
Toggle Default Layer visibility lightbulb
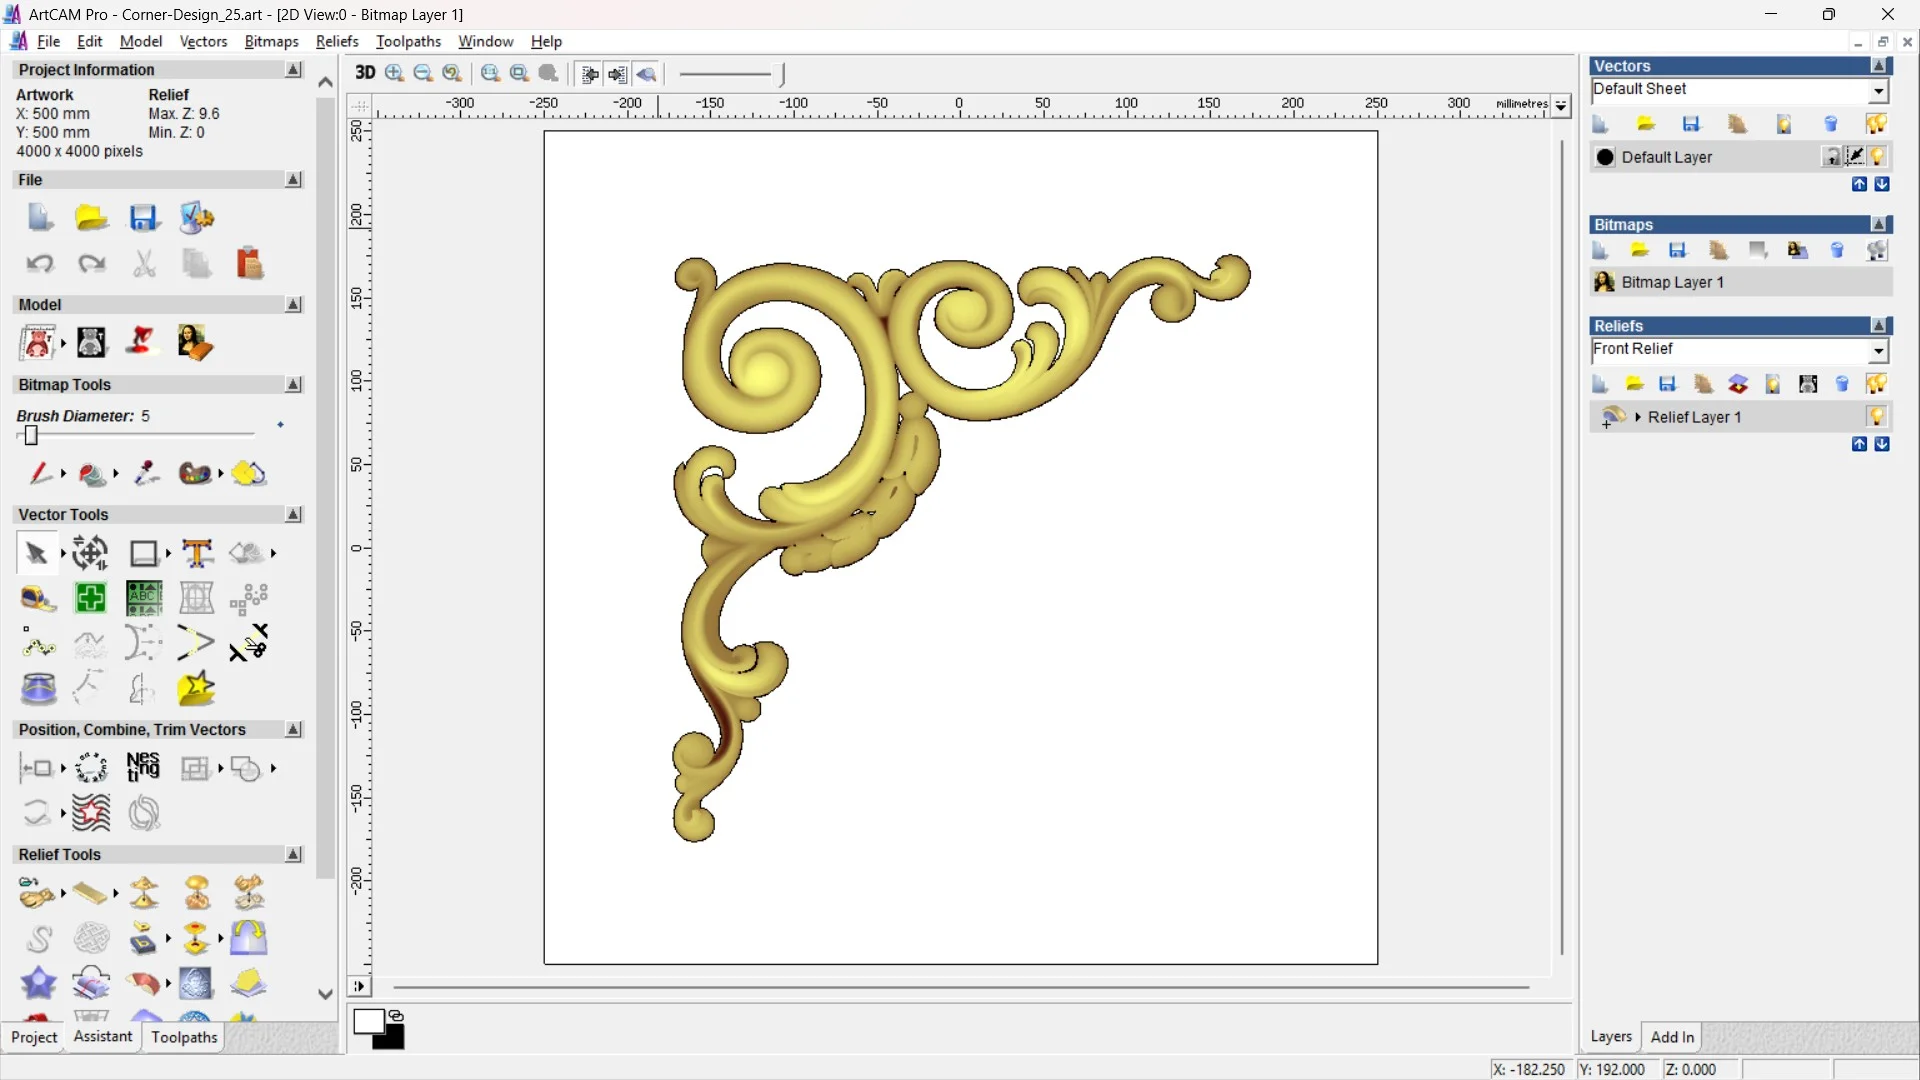1877,157
